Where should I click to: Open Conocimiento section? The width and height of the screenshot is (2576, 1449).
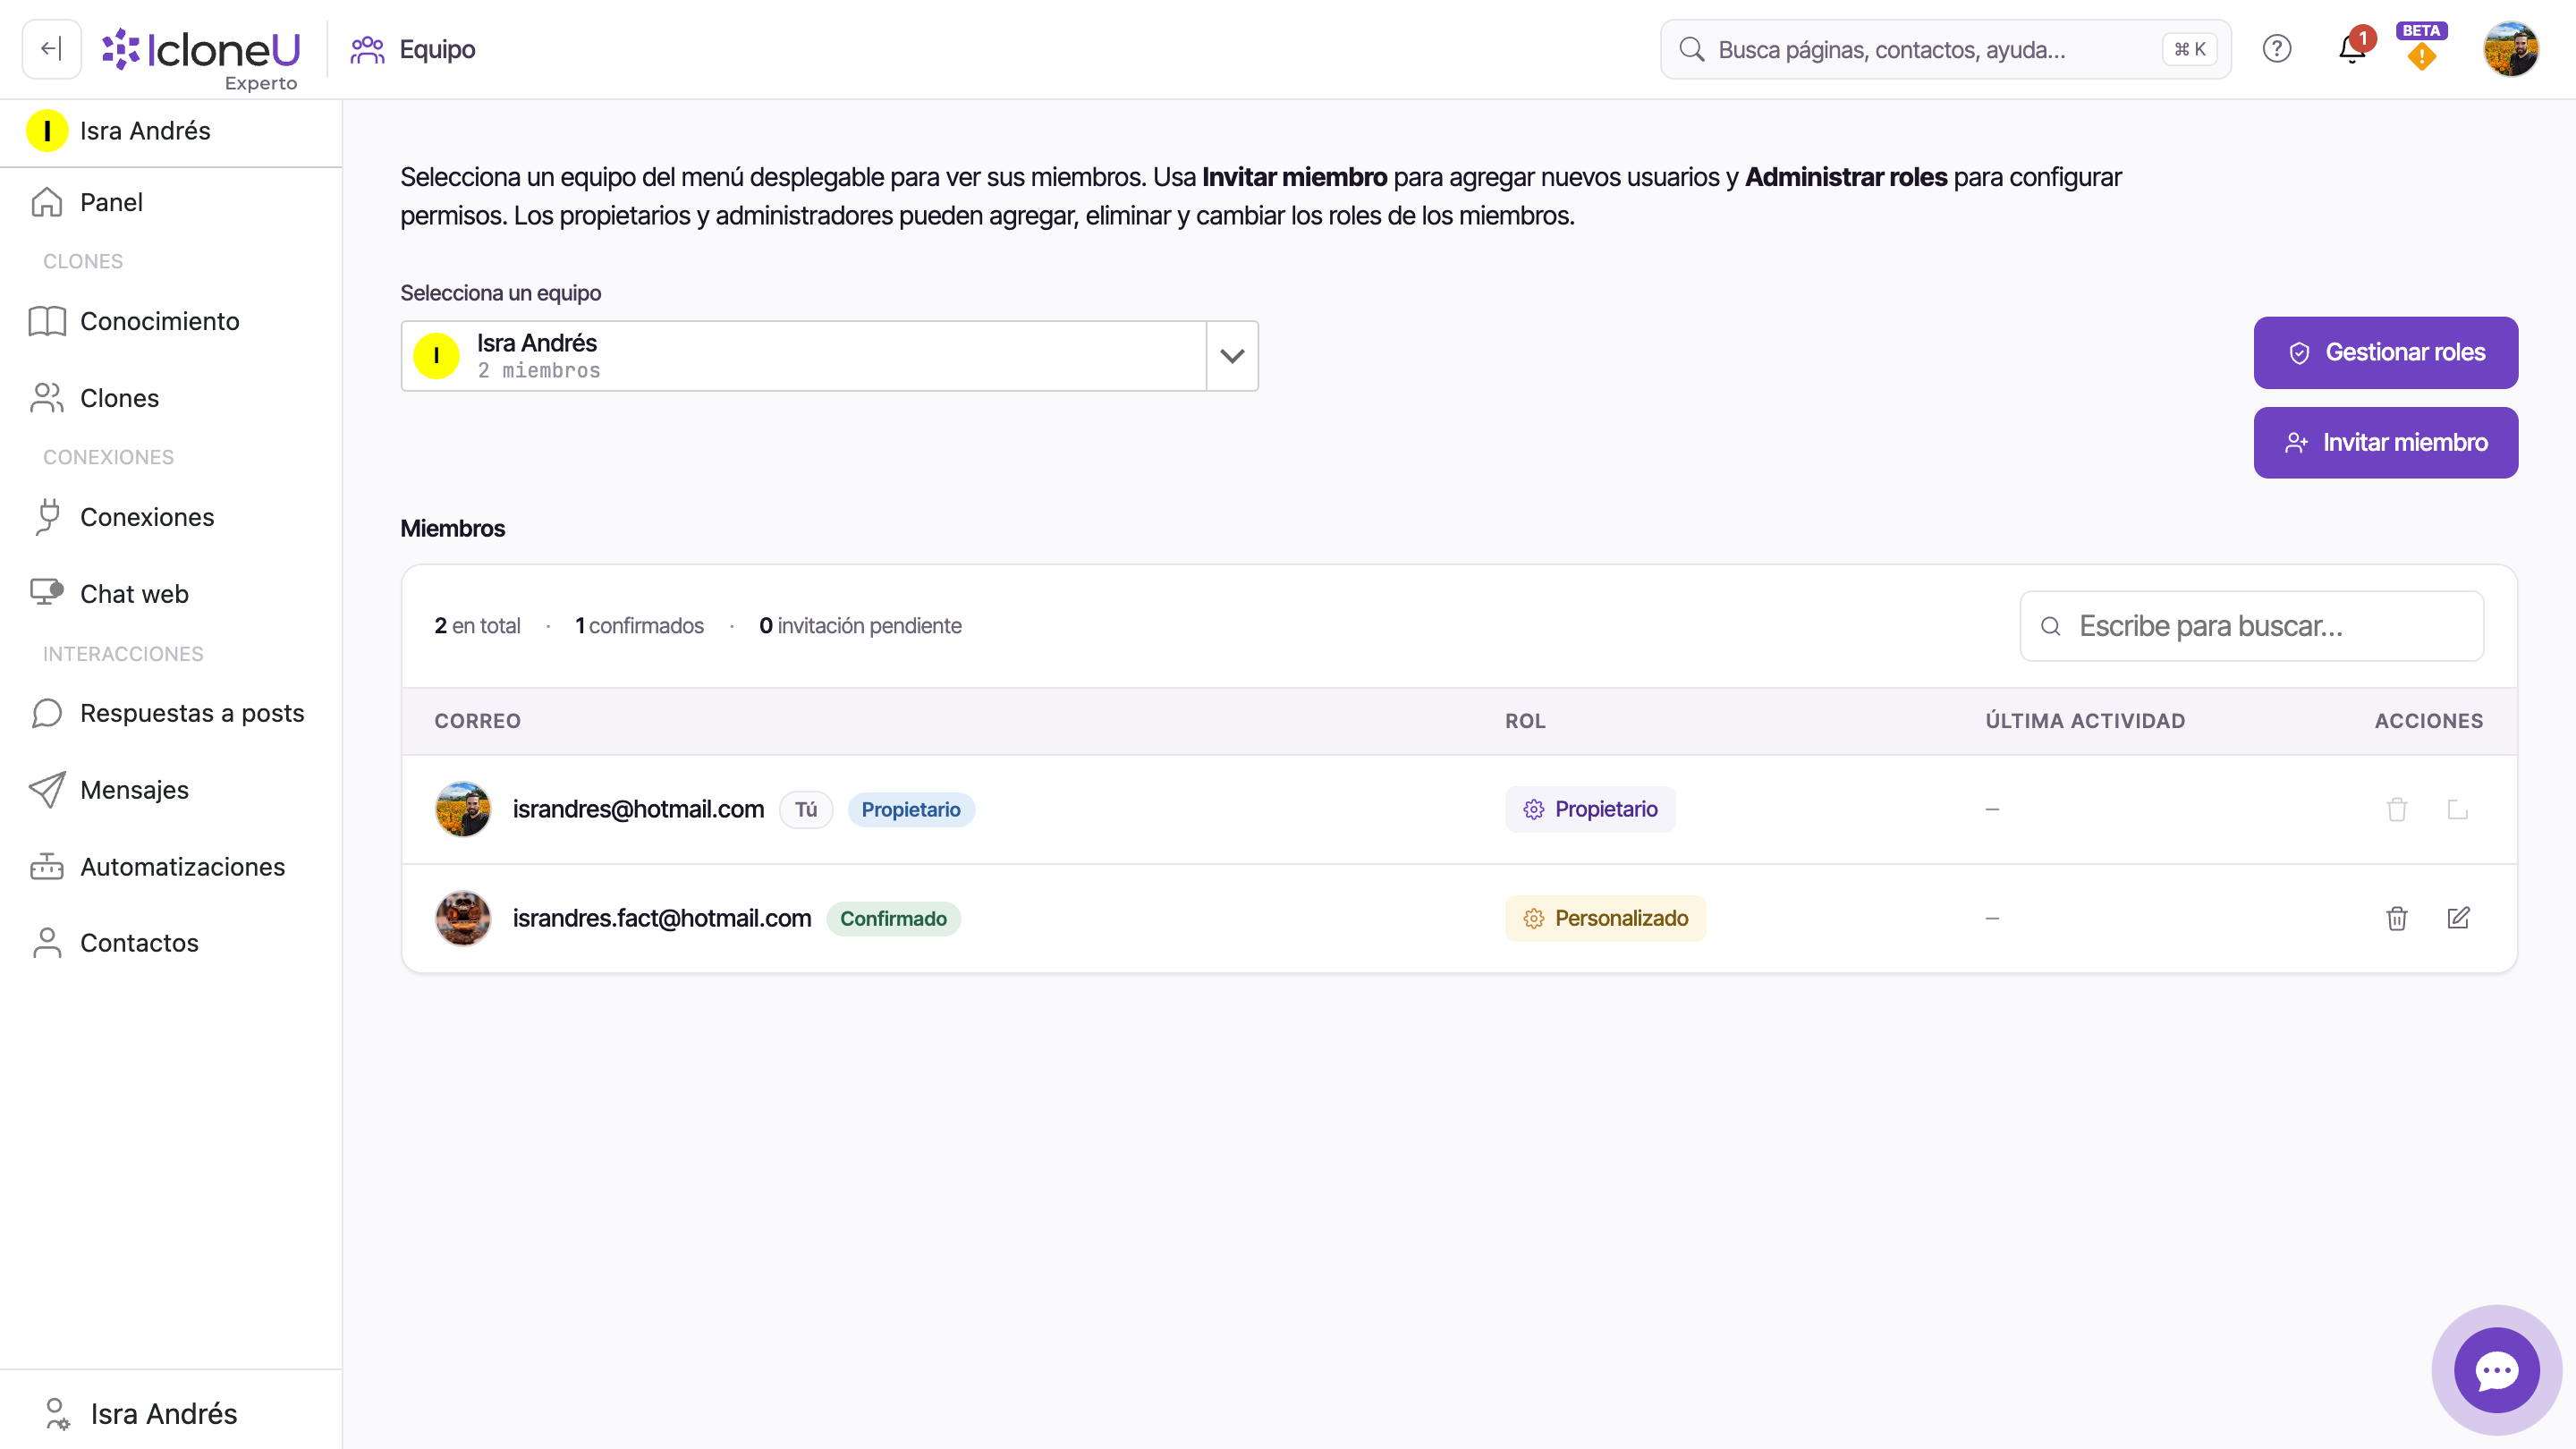coord(171,321)
